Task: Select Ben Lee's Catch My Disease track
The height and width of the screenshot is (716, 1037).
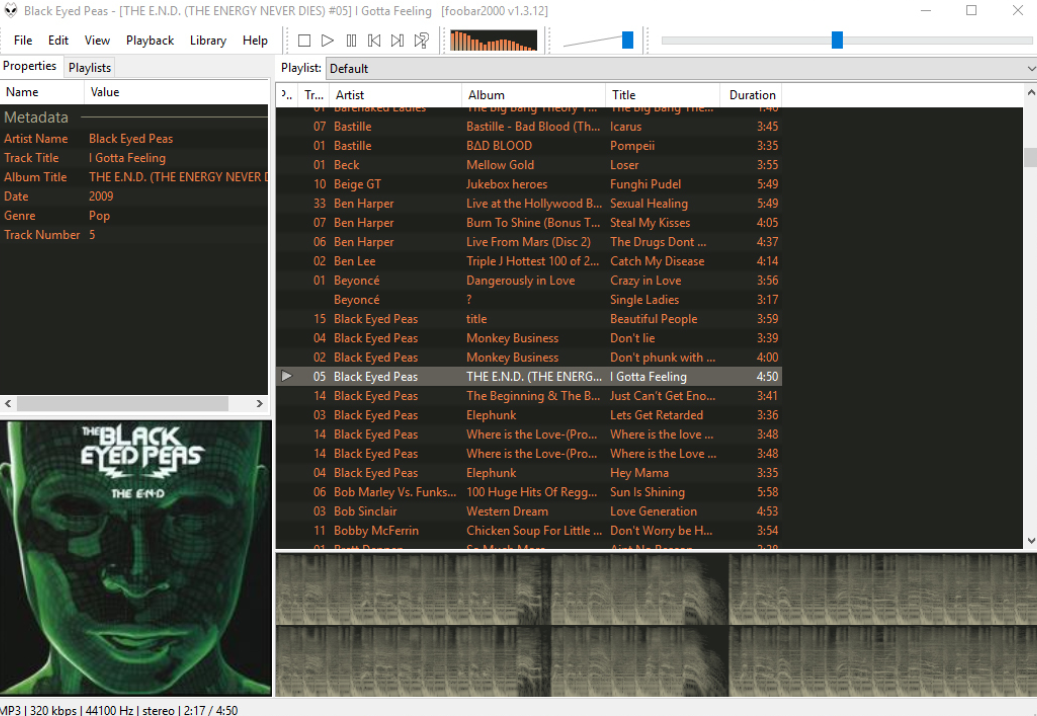Action: point(528,261)
